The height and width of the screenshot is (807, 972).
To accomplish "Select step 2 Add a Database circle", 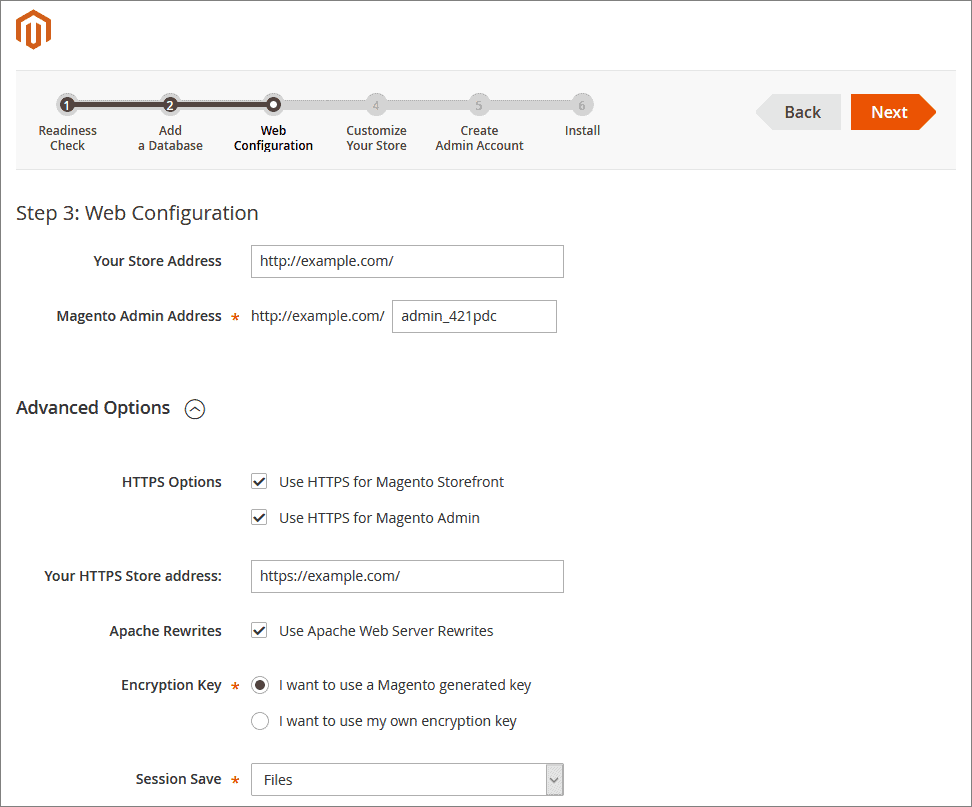I will point(170,105).
